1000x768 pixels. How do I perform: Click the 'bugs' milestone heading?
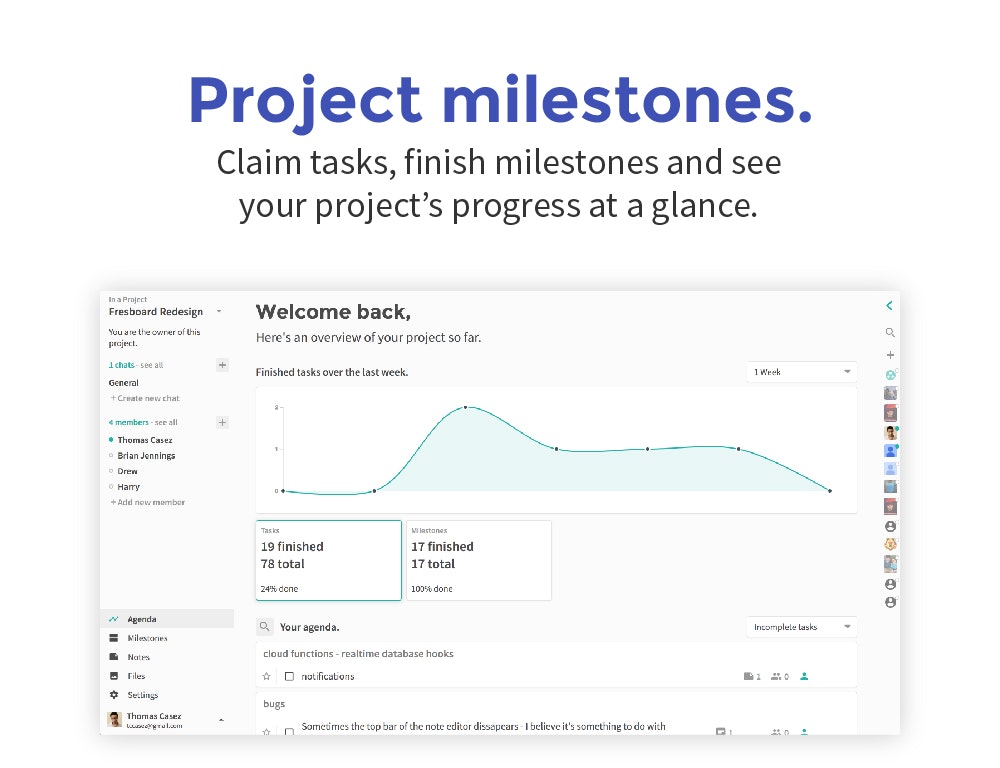274,704
